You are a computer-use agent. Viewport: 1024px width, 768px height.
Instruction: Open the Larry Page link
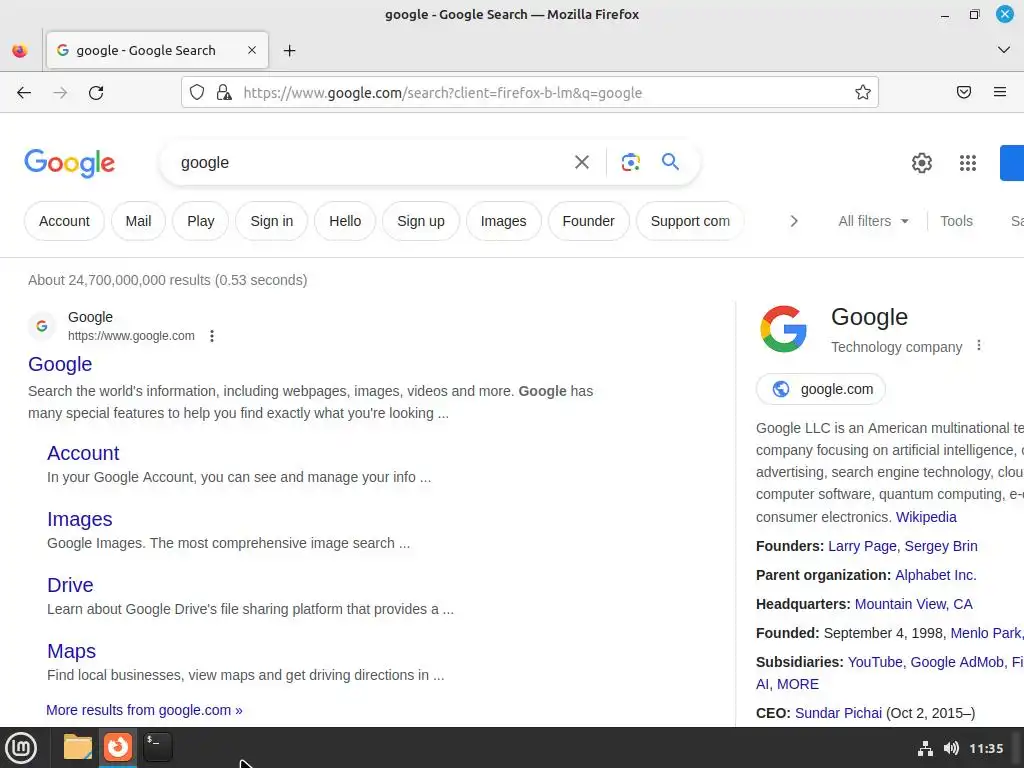click(x=862, y=546)
